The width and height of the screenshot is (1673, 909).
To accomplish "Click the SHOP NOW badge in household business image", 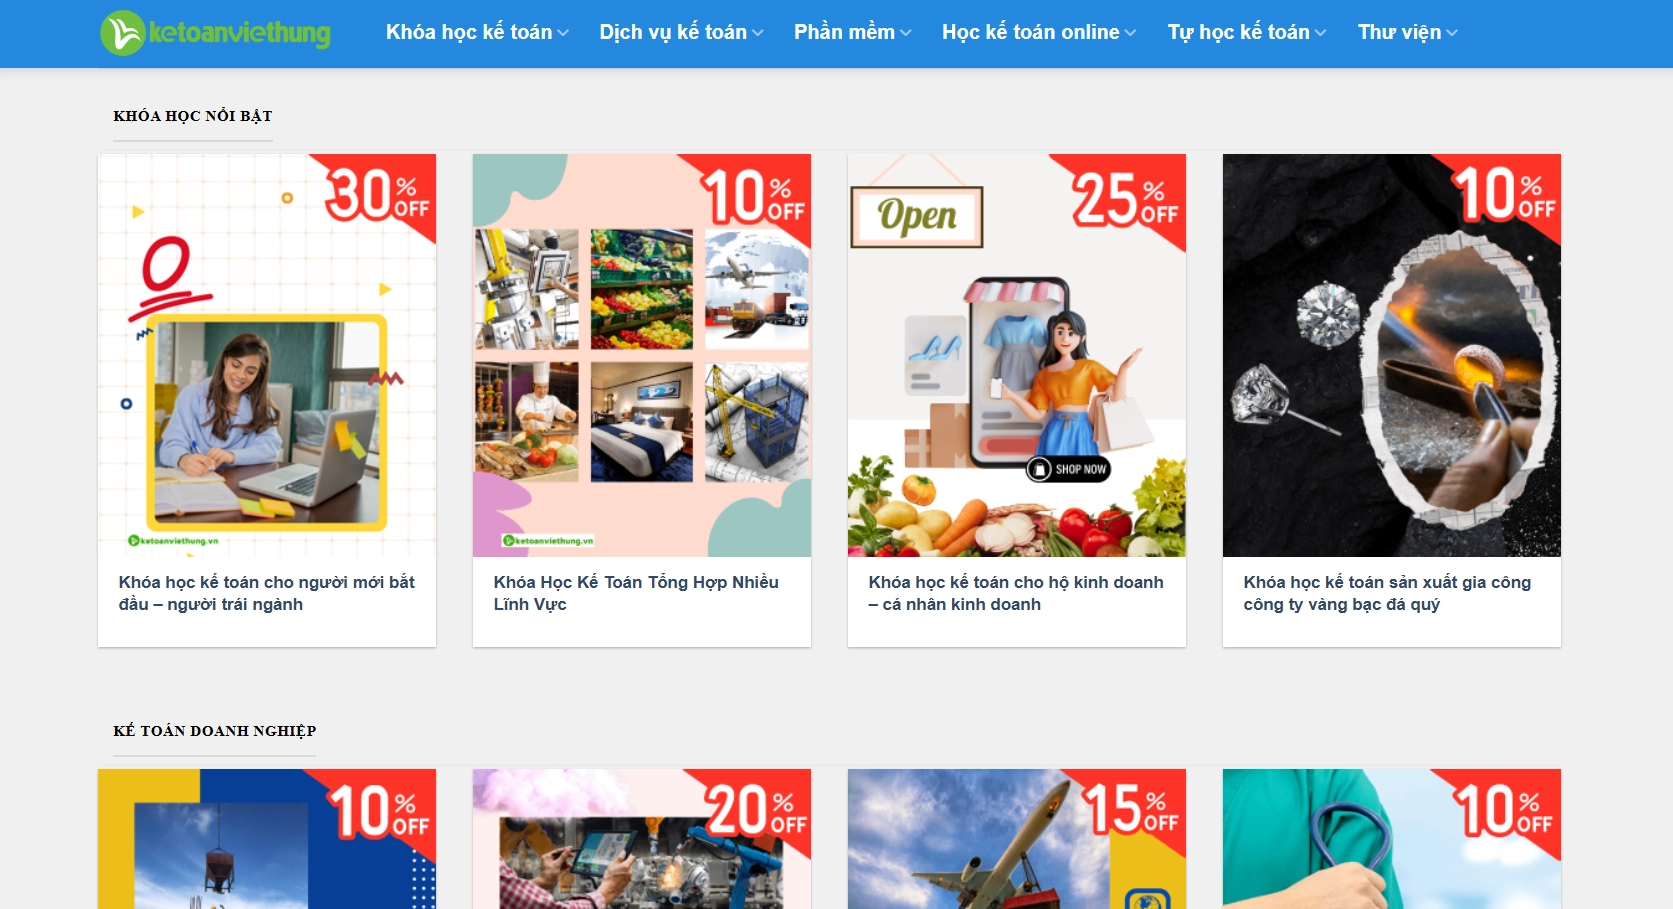I will click(1069, 469).
